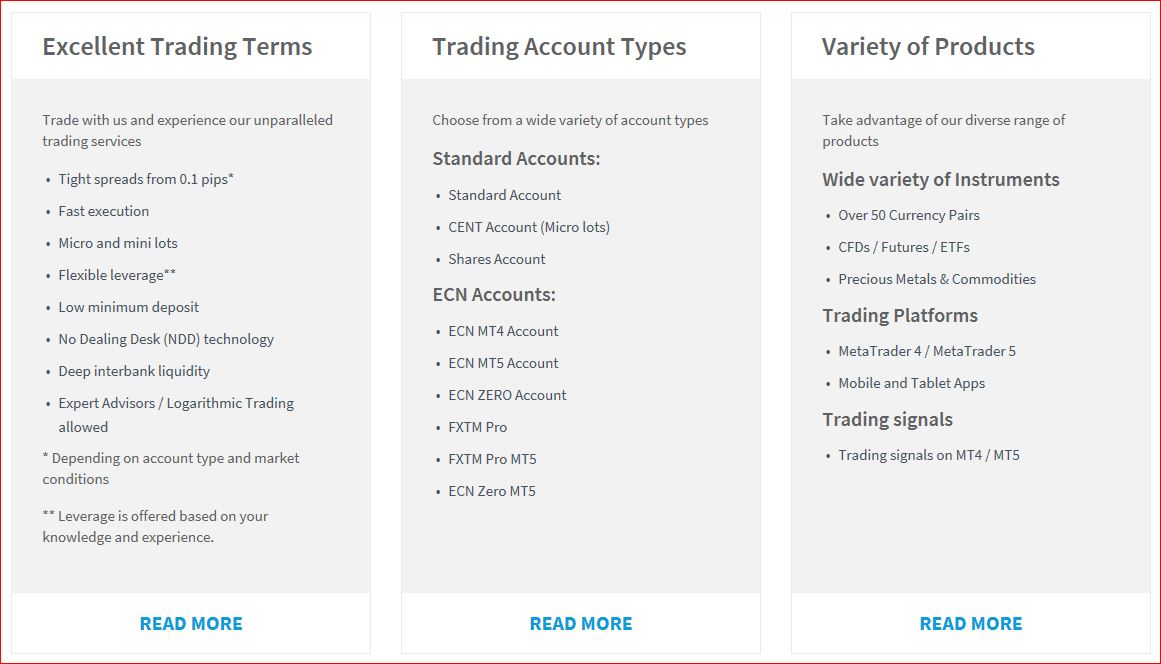Click Tight spreads from 0.1 pips item

point(146,179)
